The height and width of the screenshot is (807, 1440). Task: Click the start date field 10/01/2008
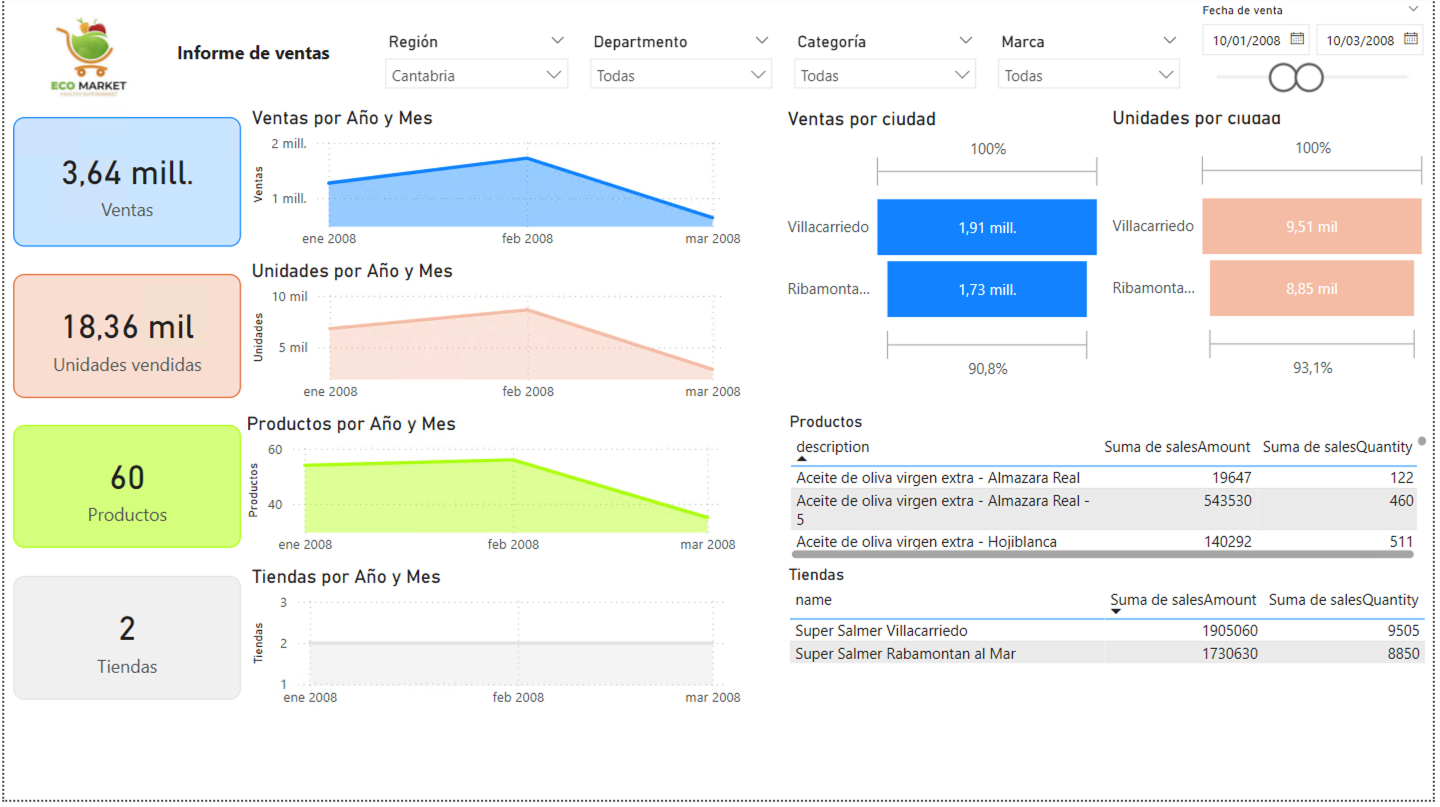(x=1245, y=41)
